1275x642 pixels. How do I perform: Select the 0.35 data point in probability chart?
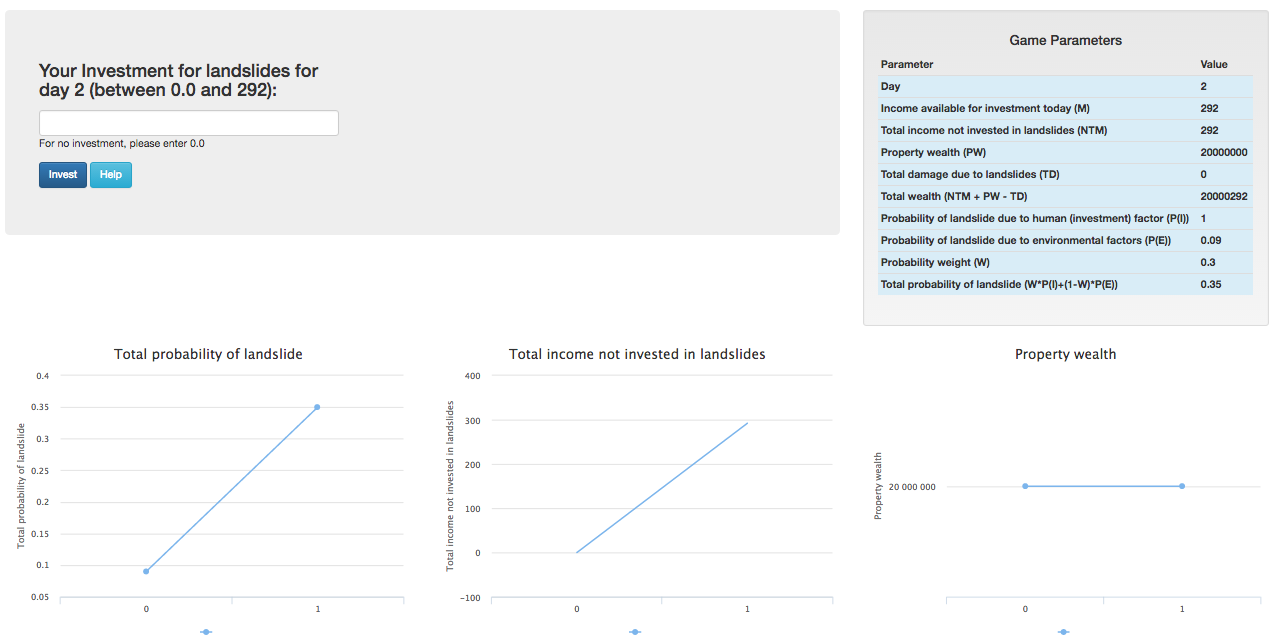(x=317, y=407)
